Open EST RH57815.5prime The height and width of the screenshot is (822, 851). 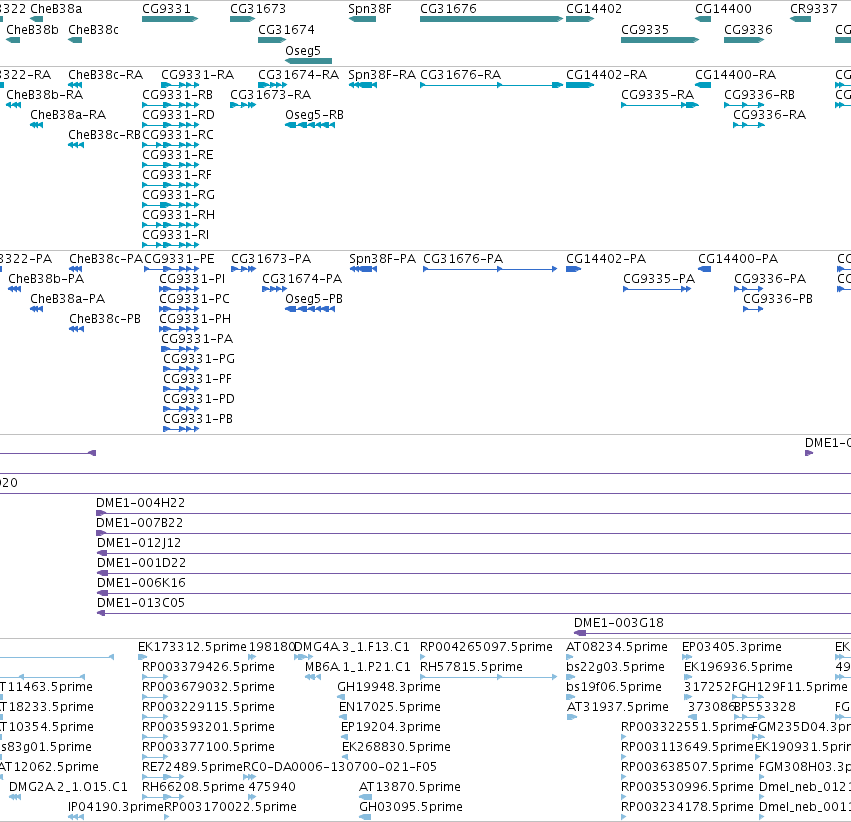[471, 666]
